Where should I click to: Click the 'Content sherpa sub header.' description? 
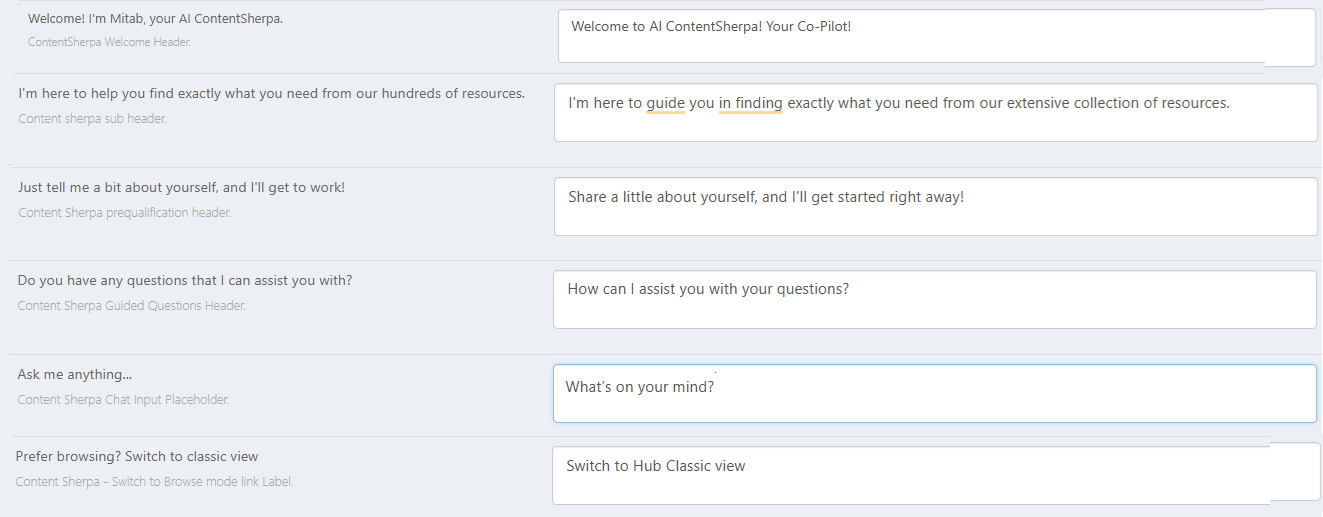92,118
